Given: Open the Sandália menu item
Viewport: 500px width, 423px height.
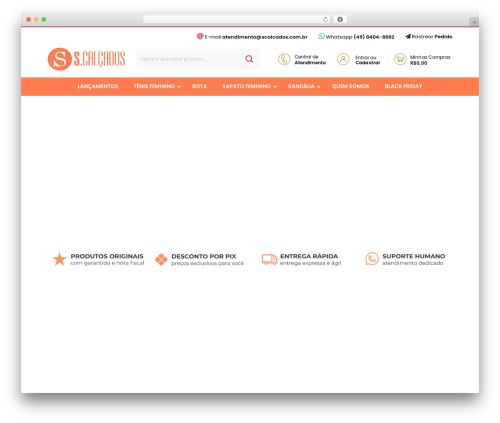Looking at the screenshot, I should click(x=301, y=86).
